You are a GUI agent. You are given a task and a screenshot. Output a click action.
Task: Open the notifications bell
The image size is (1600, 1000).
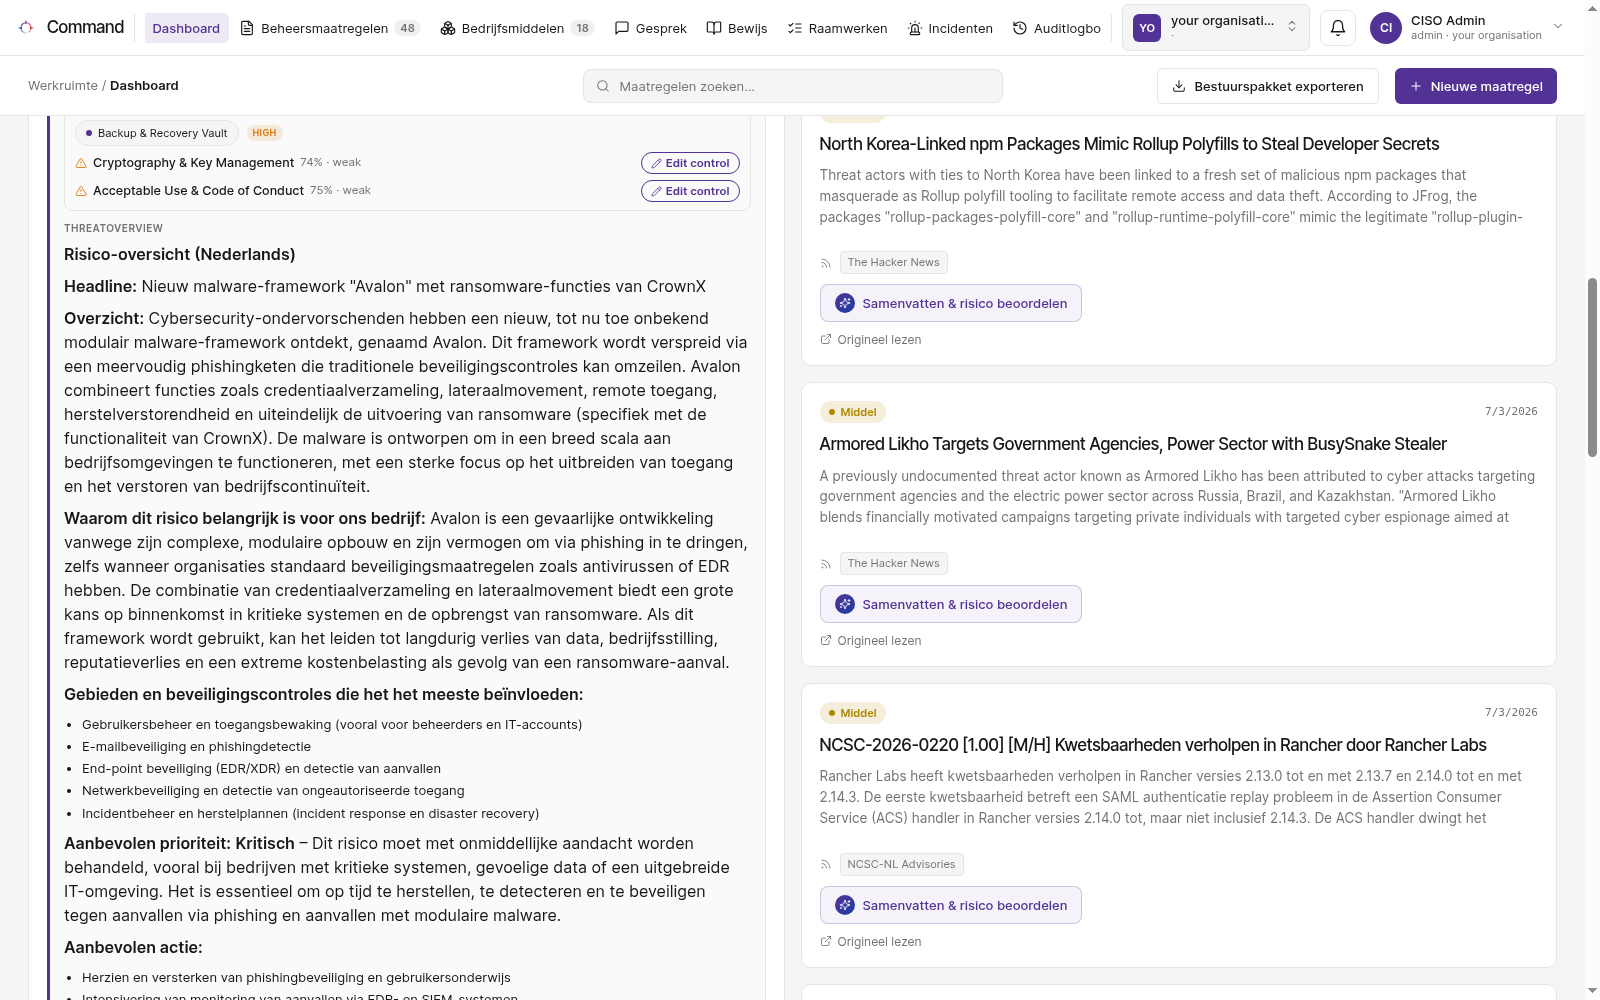tap(1338, 28)
